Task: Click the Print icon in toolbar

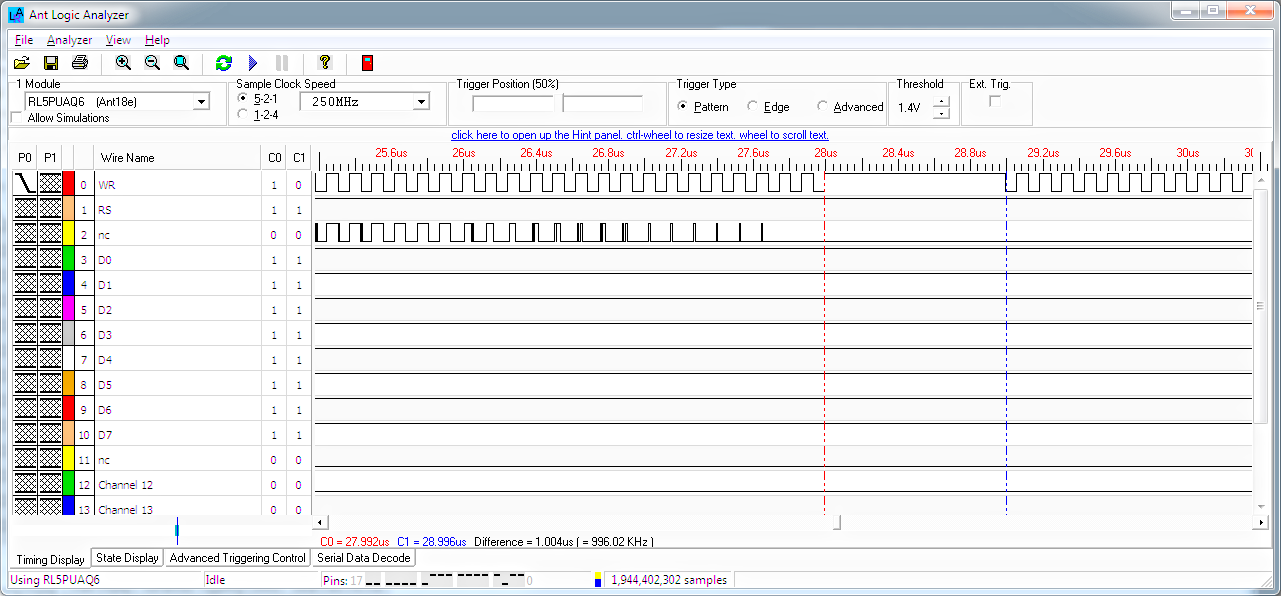Action: point(80,63)
